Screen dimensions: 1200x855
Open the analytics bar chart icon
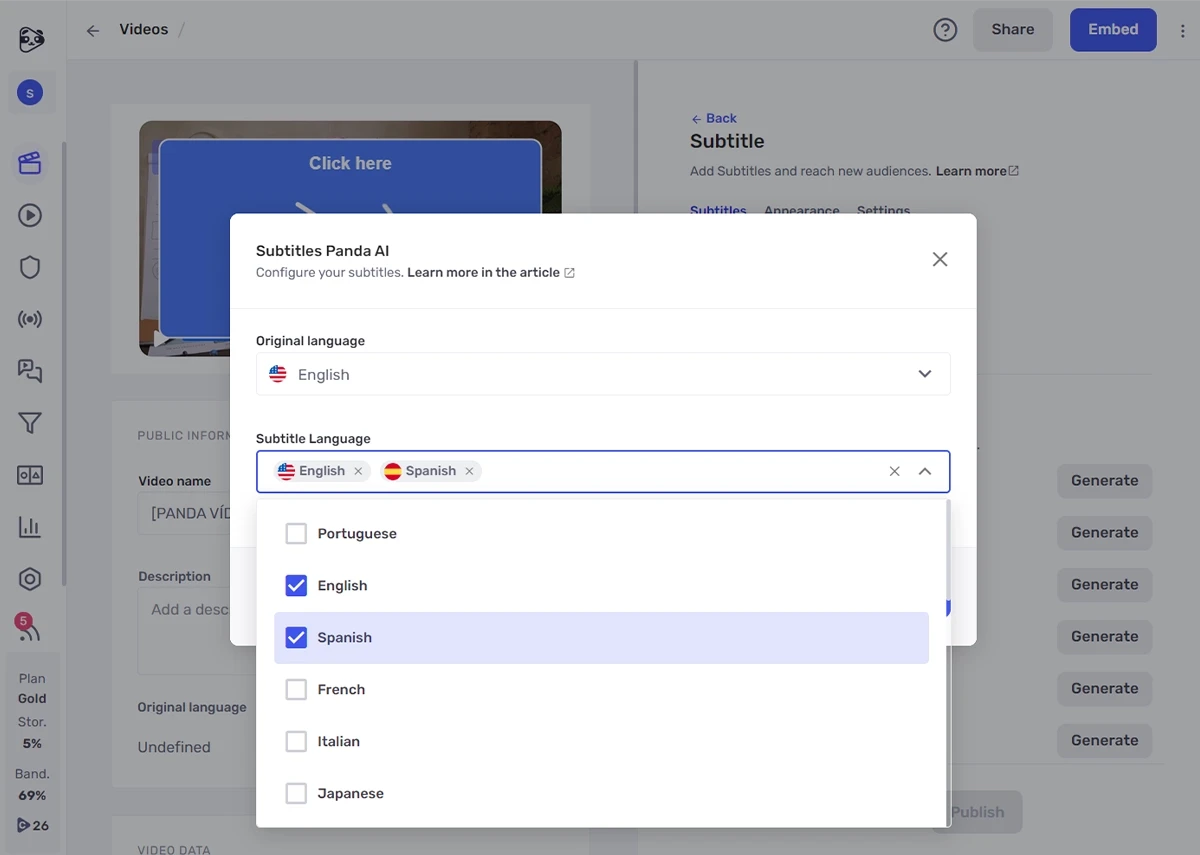click(x=30, y=527)
